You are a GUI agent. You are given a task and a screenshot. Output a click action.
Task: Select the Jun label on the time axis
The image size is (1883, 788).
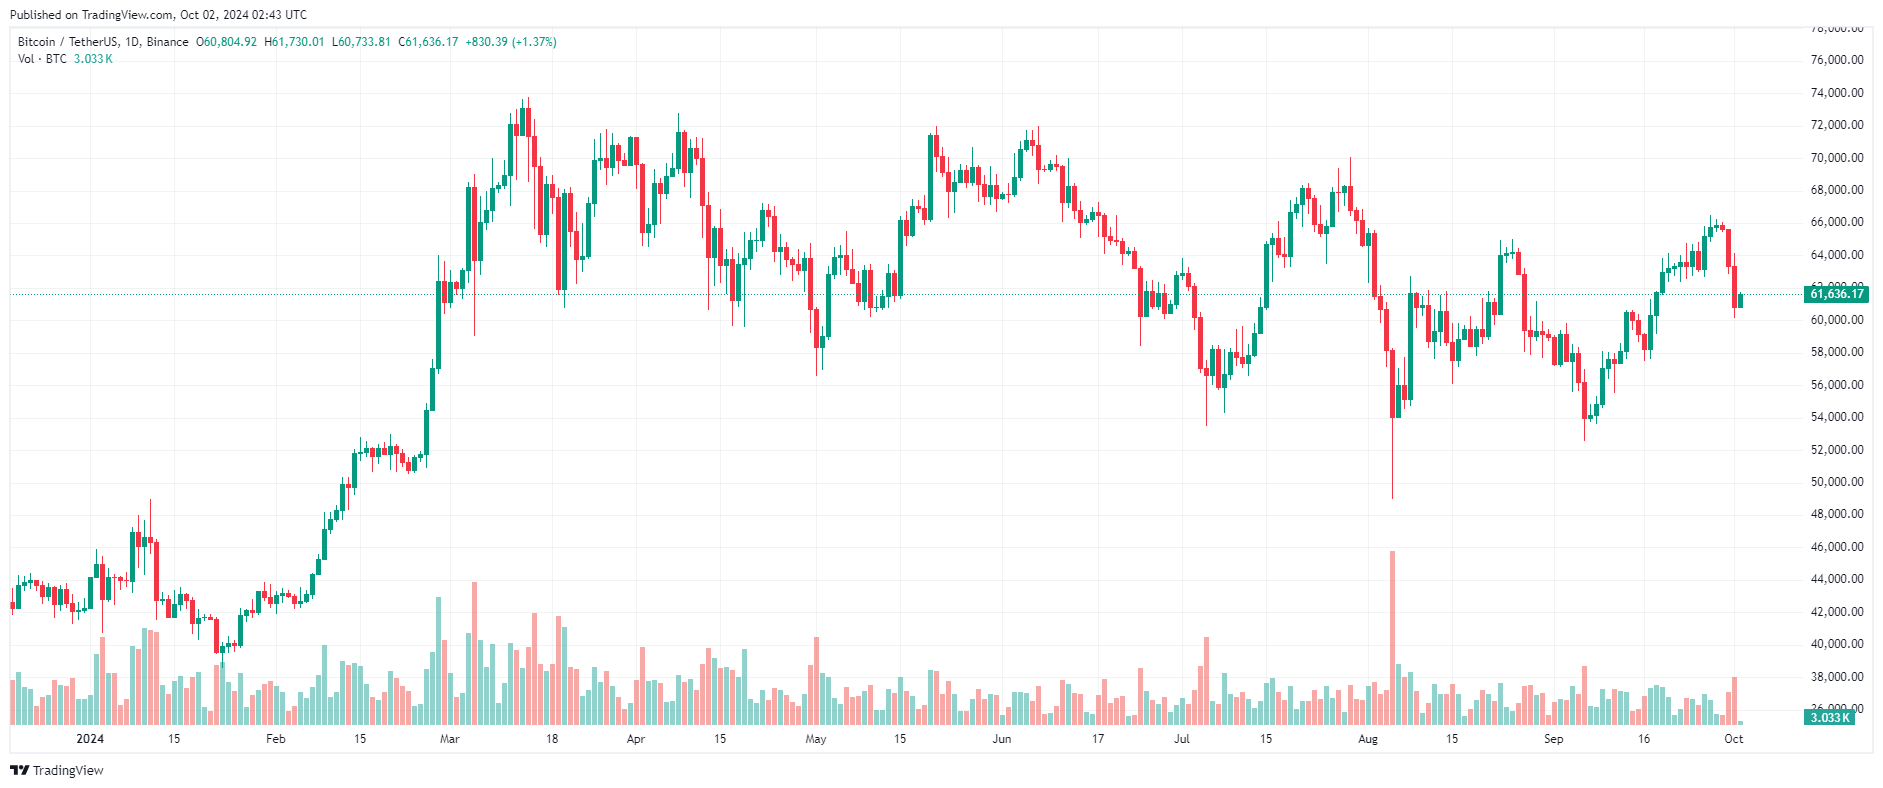(x=1002, y=739)
